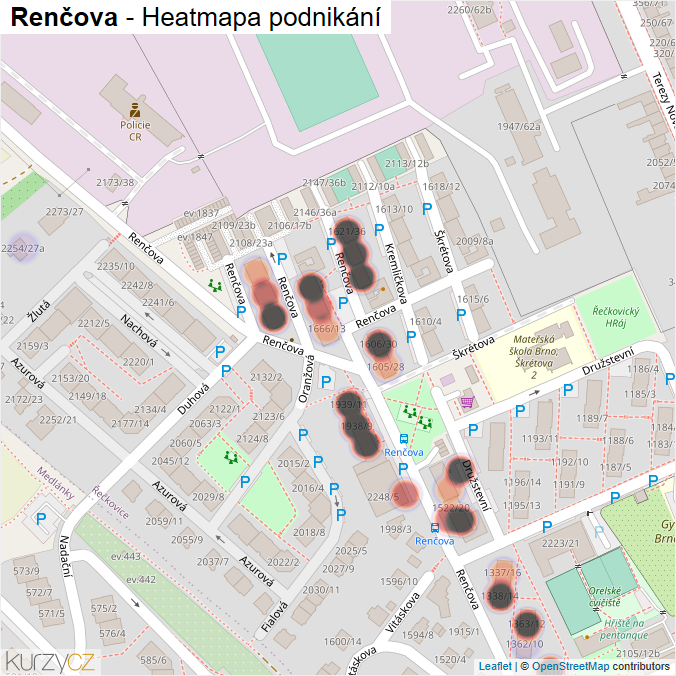676x676 pixels.
Task: Click the Medlánky district boundary label
Action: click(56, 483)
